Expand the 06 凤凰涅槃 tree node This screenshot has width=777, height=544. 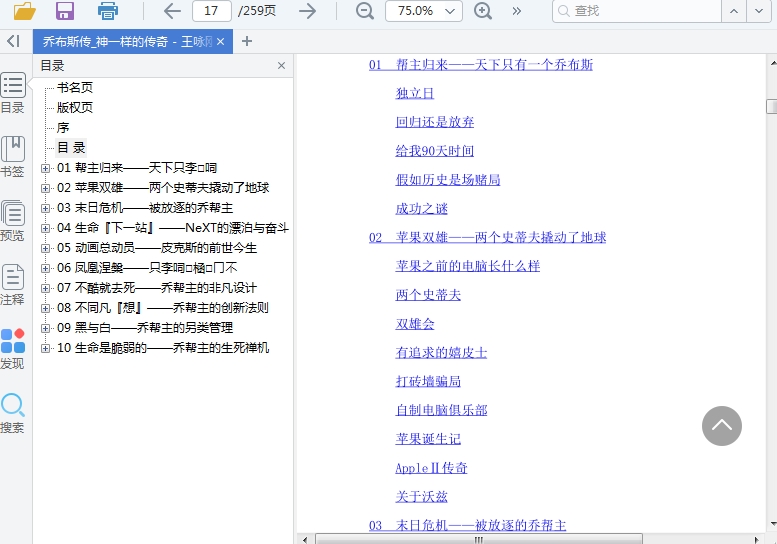click(x=45, y=268)
